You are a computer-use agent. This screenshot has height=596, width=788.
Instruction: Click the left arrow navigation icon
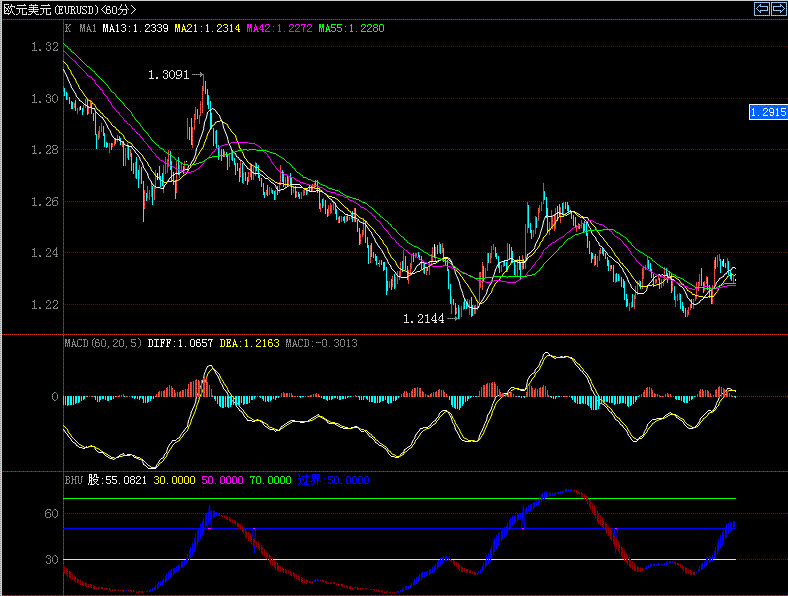(x=761, y=9)
